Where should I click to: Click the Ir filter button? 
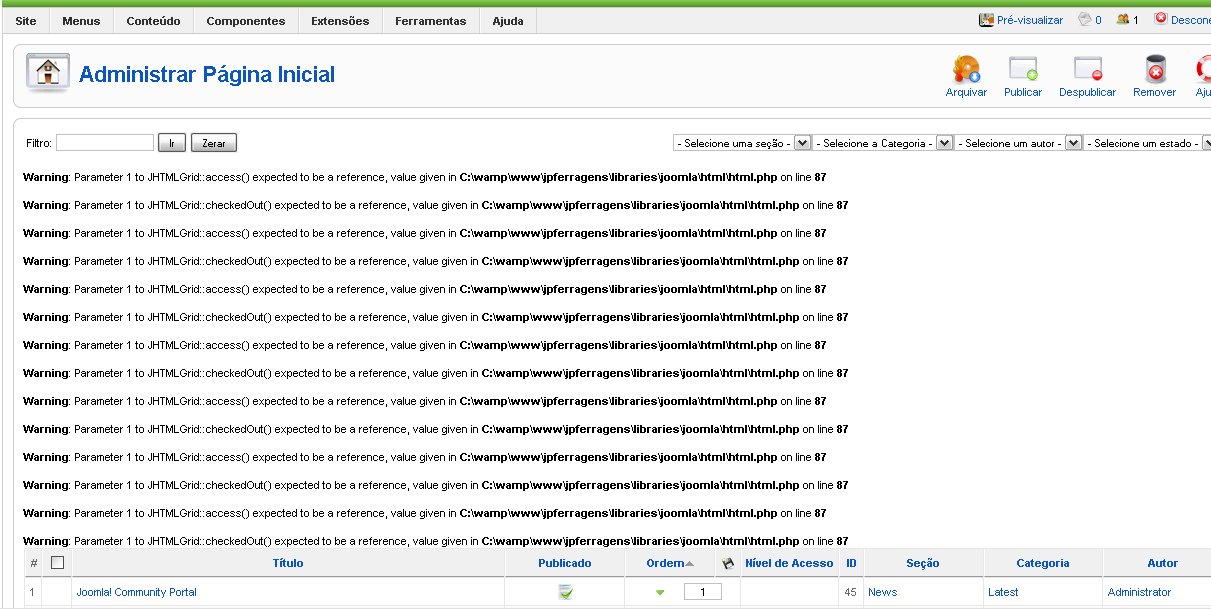[x=172, y=143]
